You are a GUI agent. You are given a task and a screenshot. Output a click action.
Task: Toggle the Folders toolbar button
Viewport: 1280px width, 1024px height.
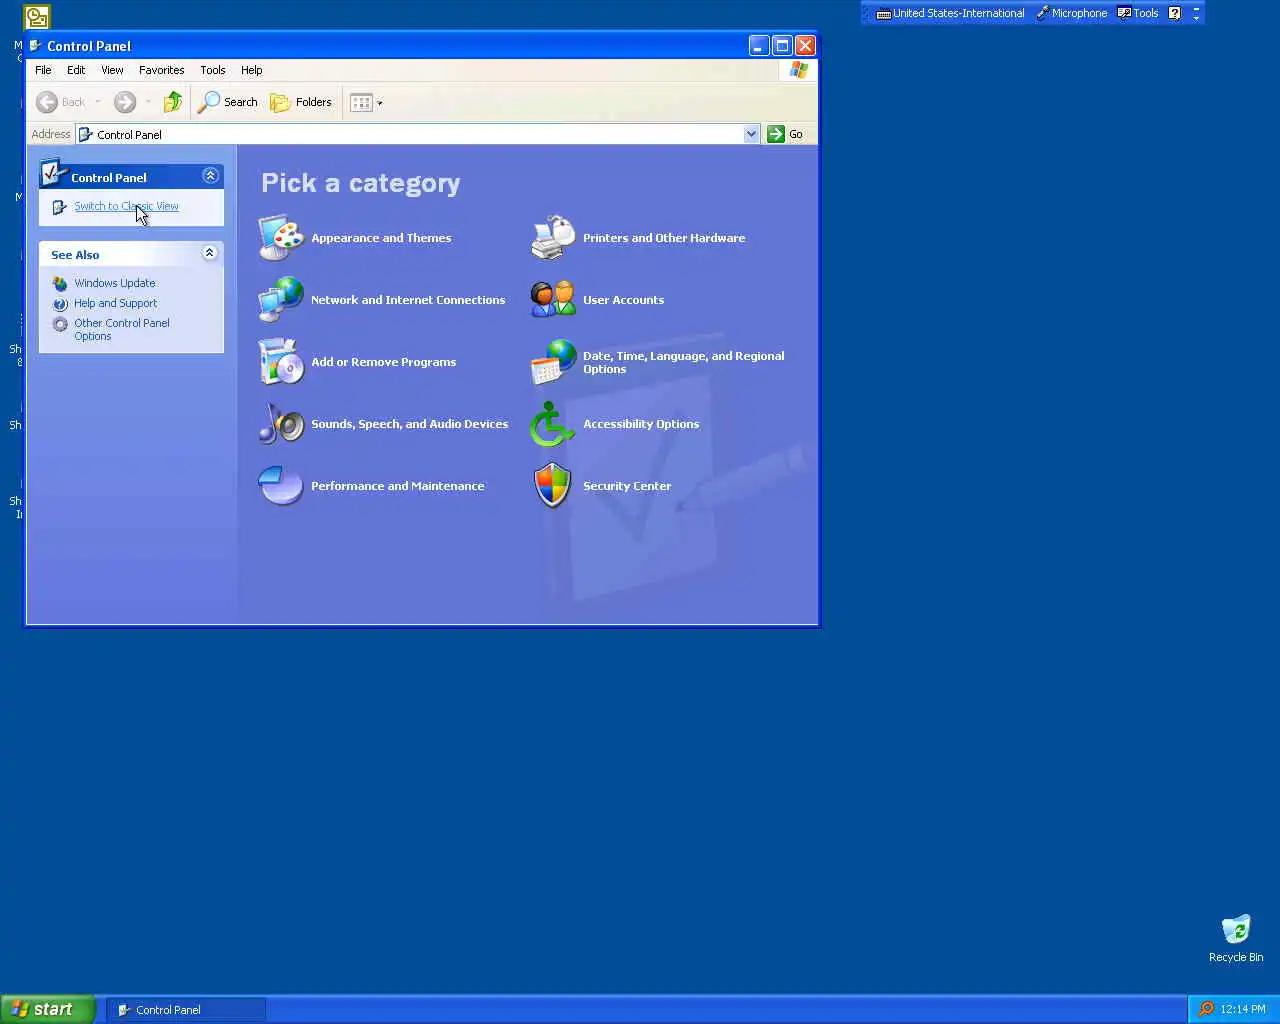(301, 102)
